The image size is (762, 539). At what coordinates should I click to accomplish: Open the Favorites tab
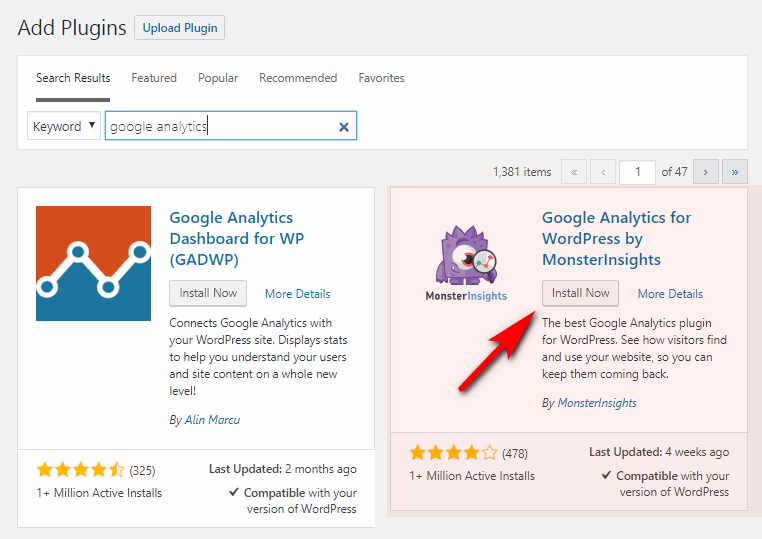click(x=381, y=78)
